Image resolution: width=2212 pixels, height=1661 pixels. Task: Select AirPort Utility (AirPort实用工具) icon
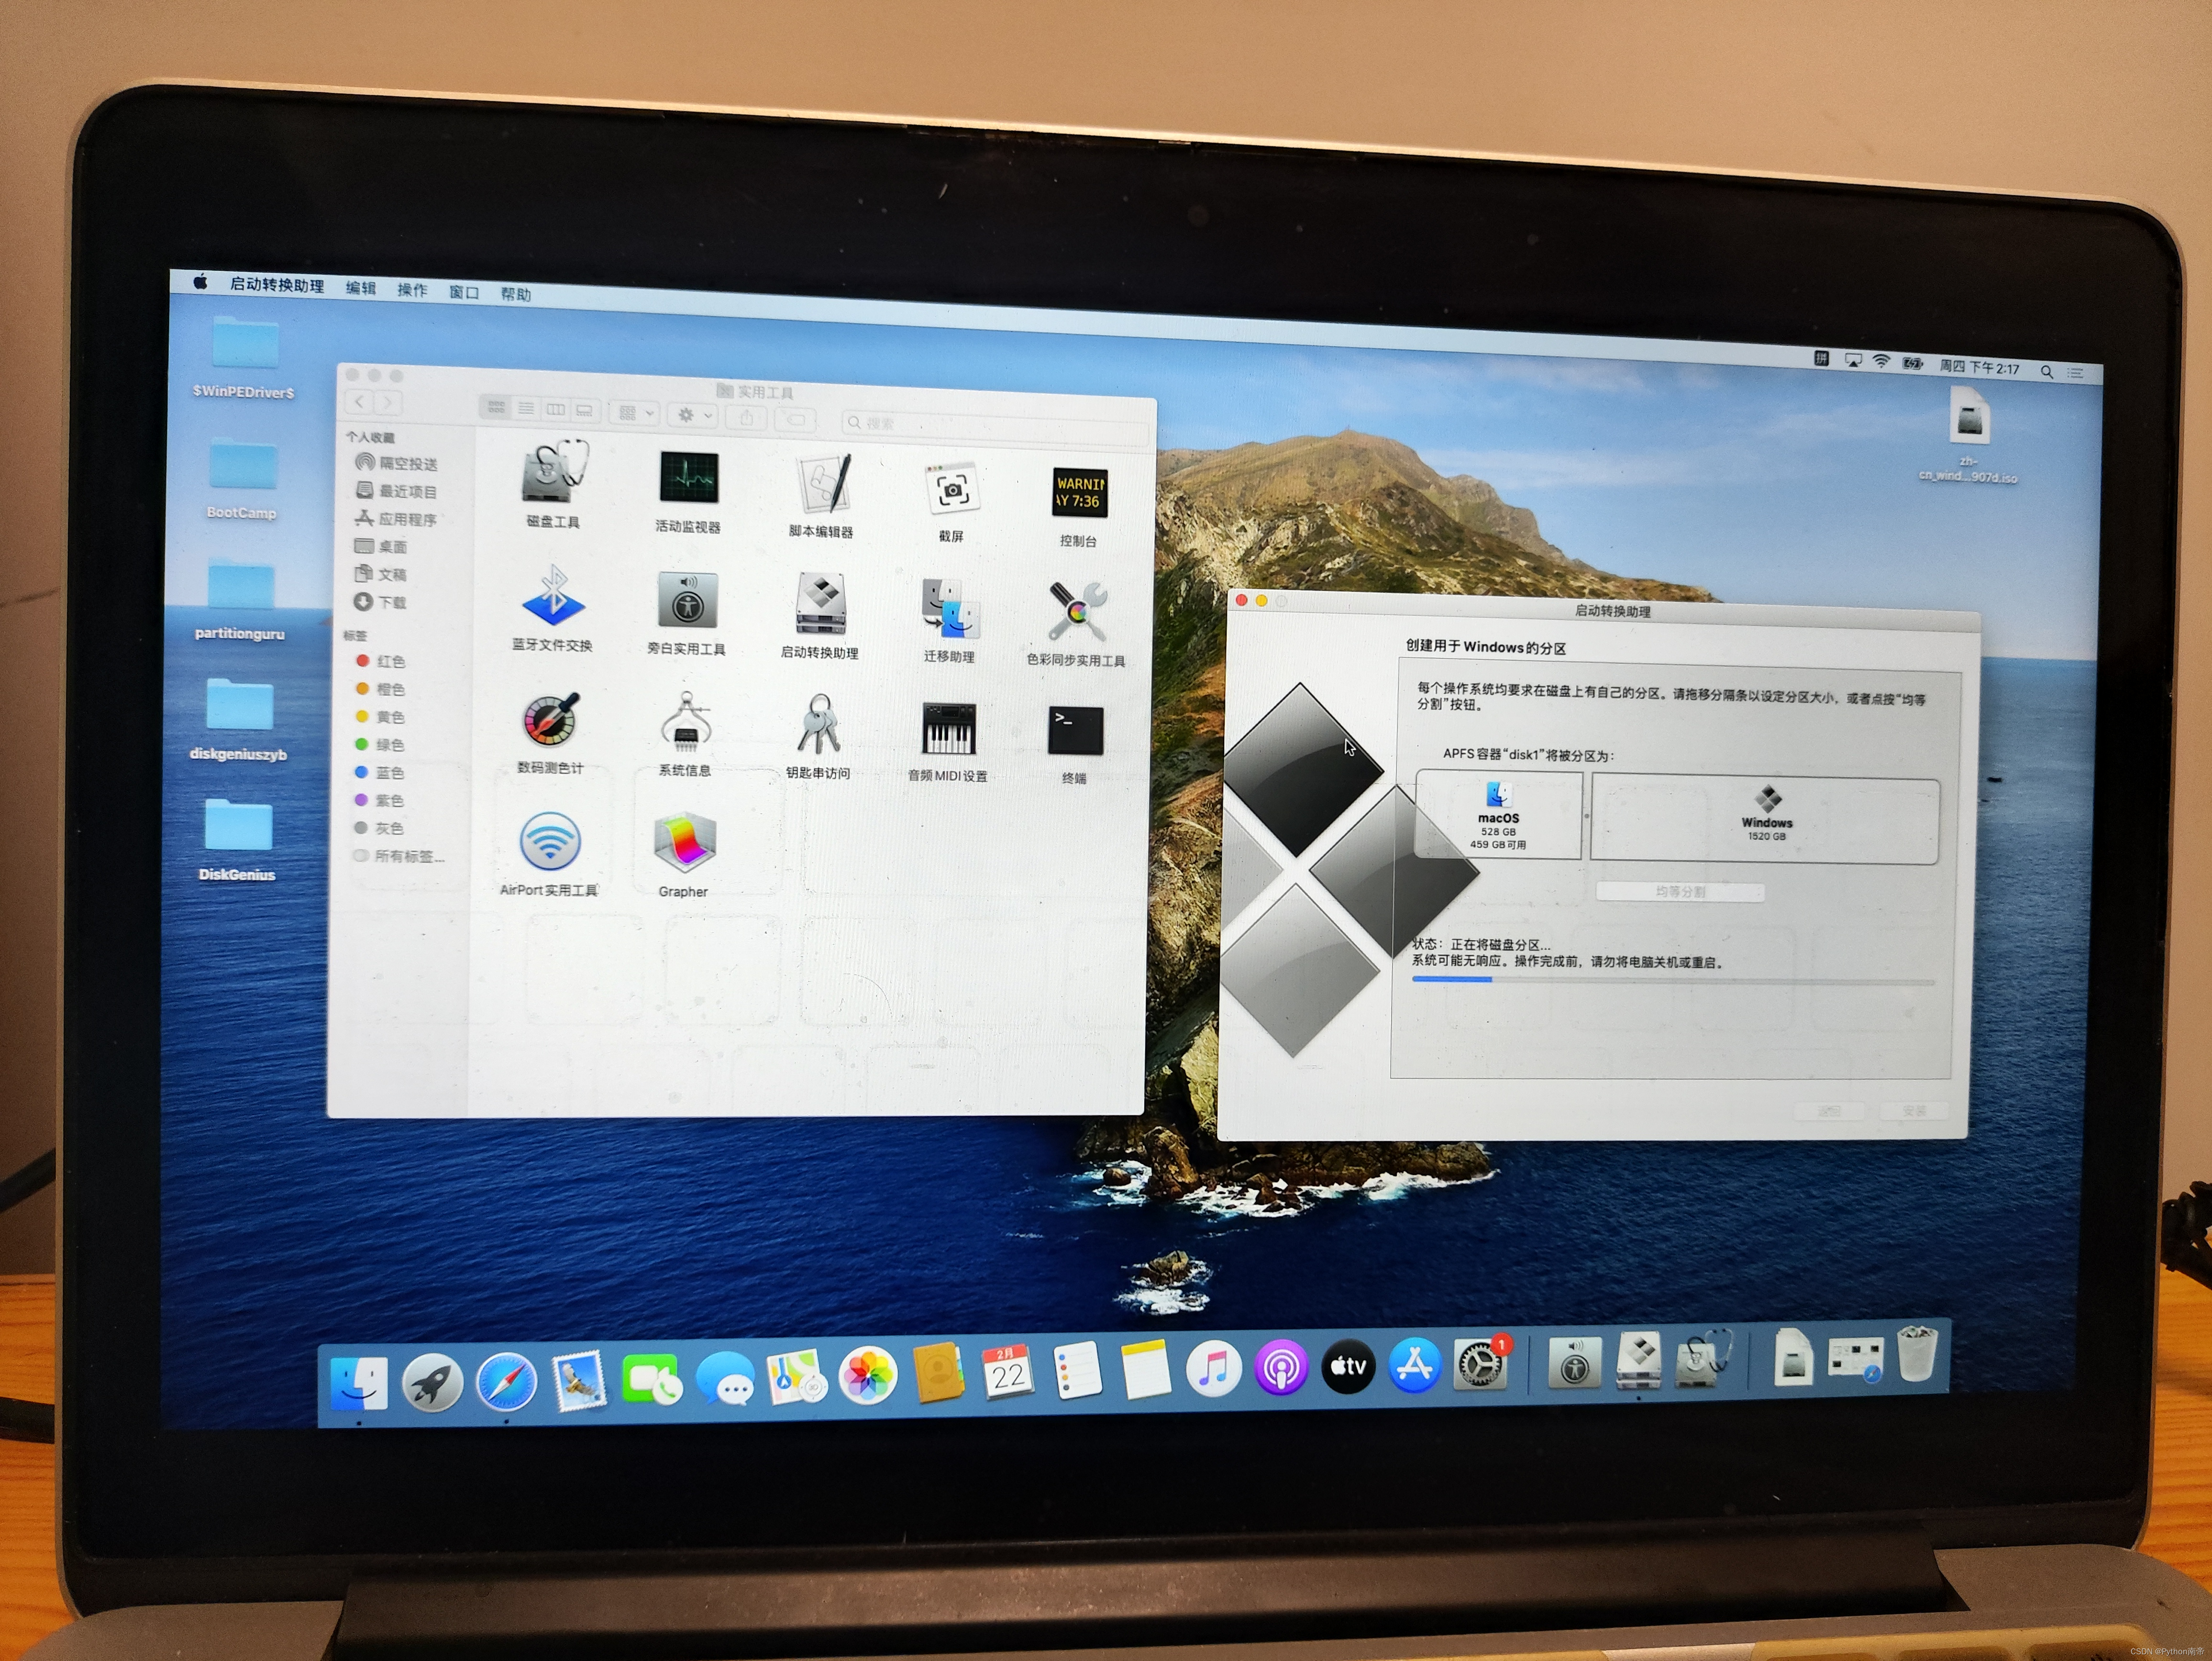tap(549, 842)
